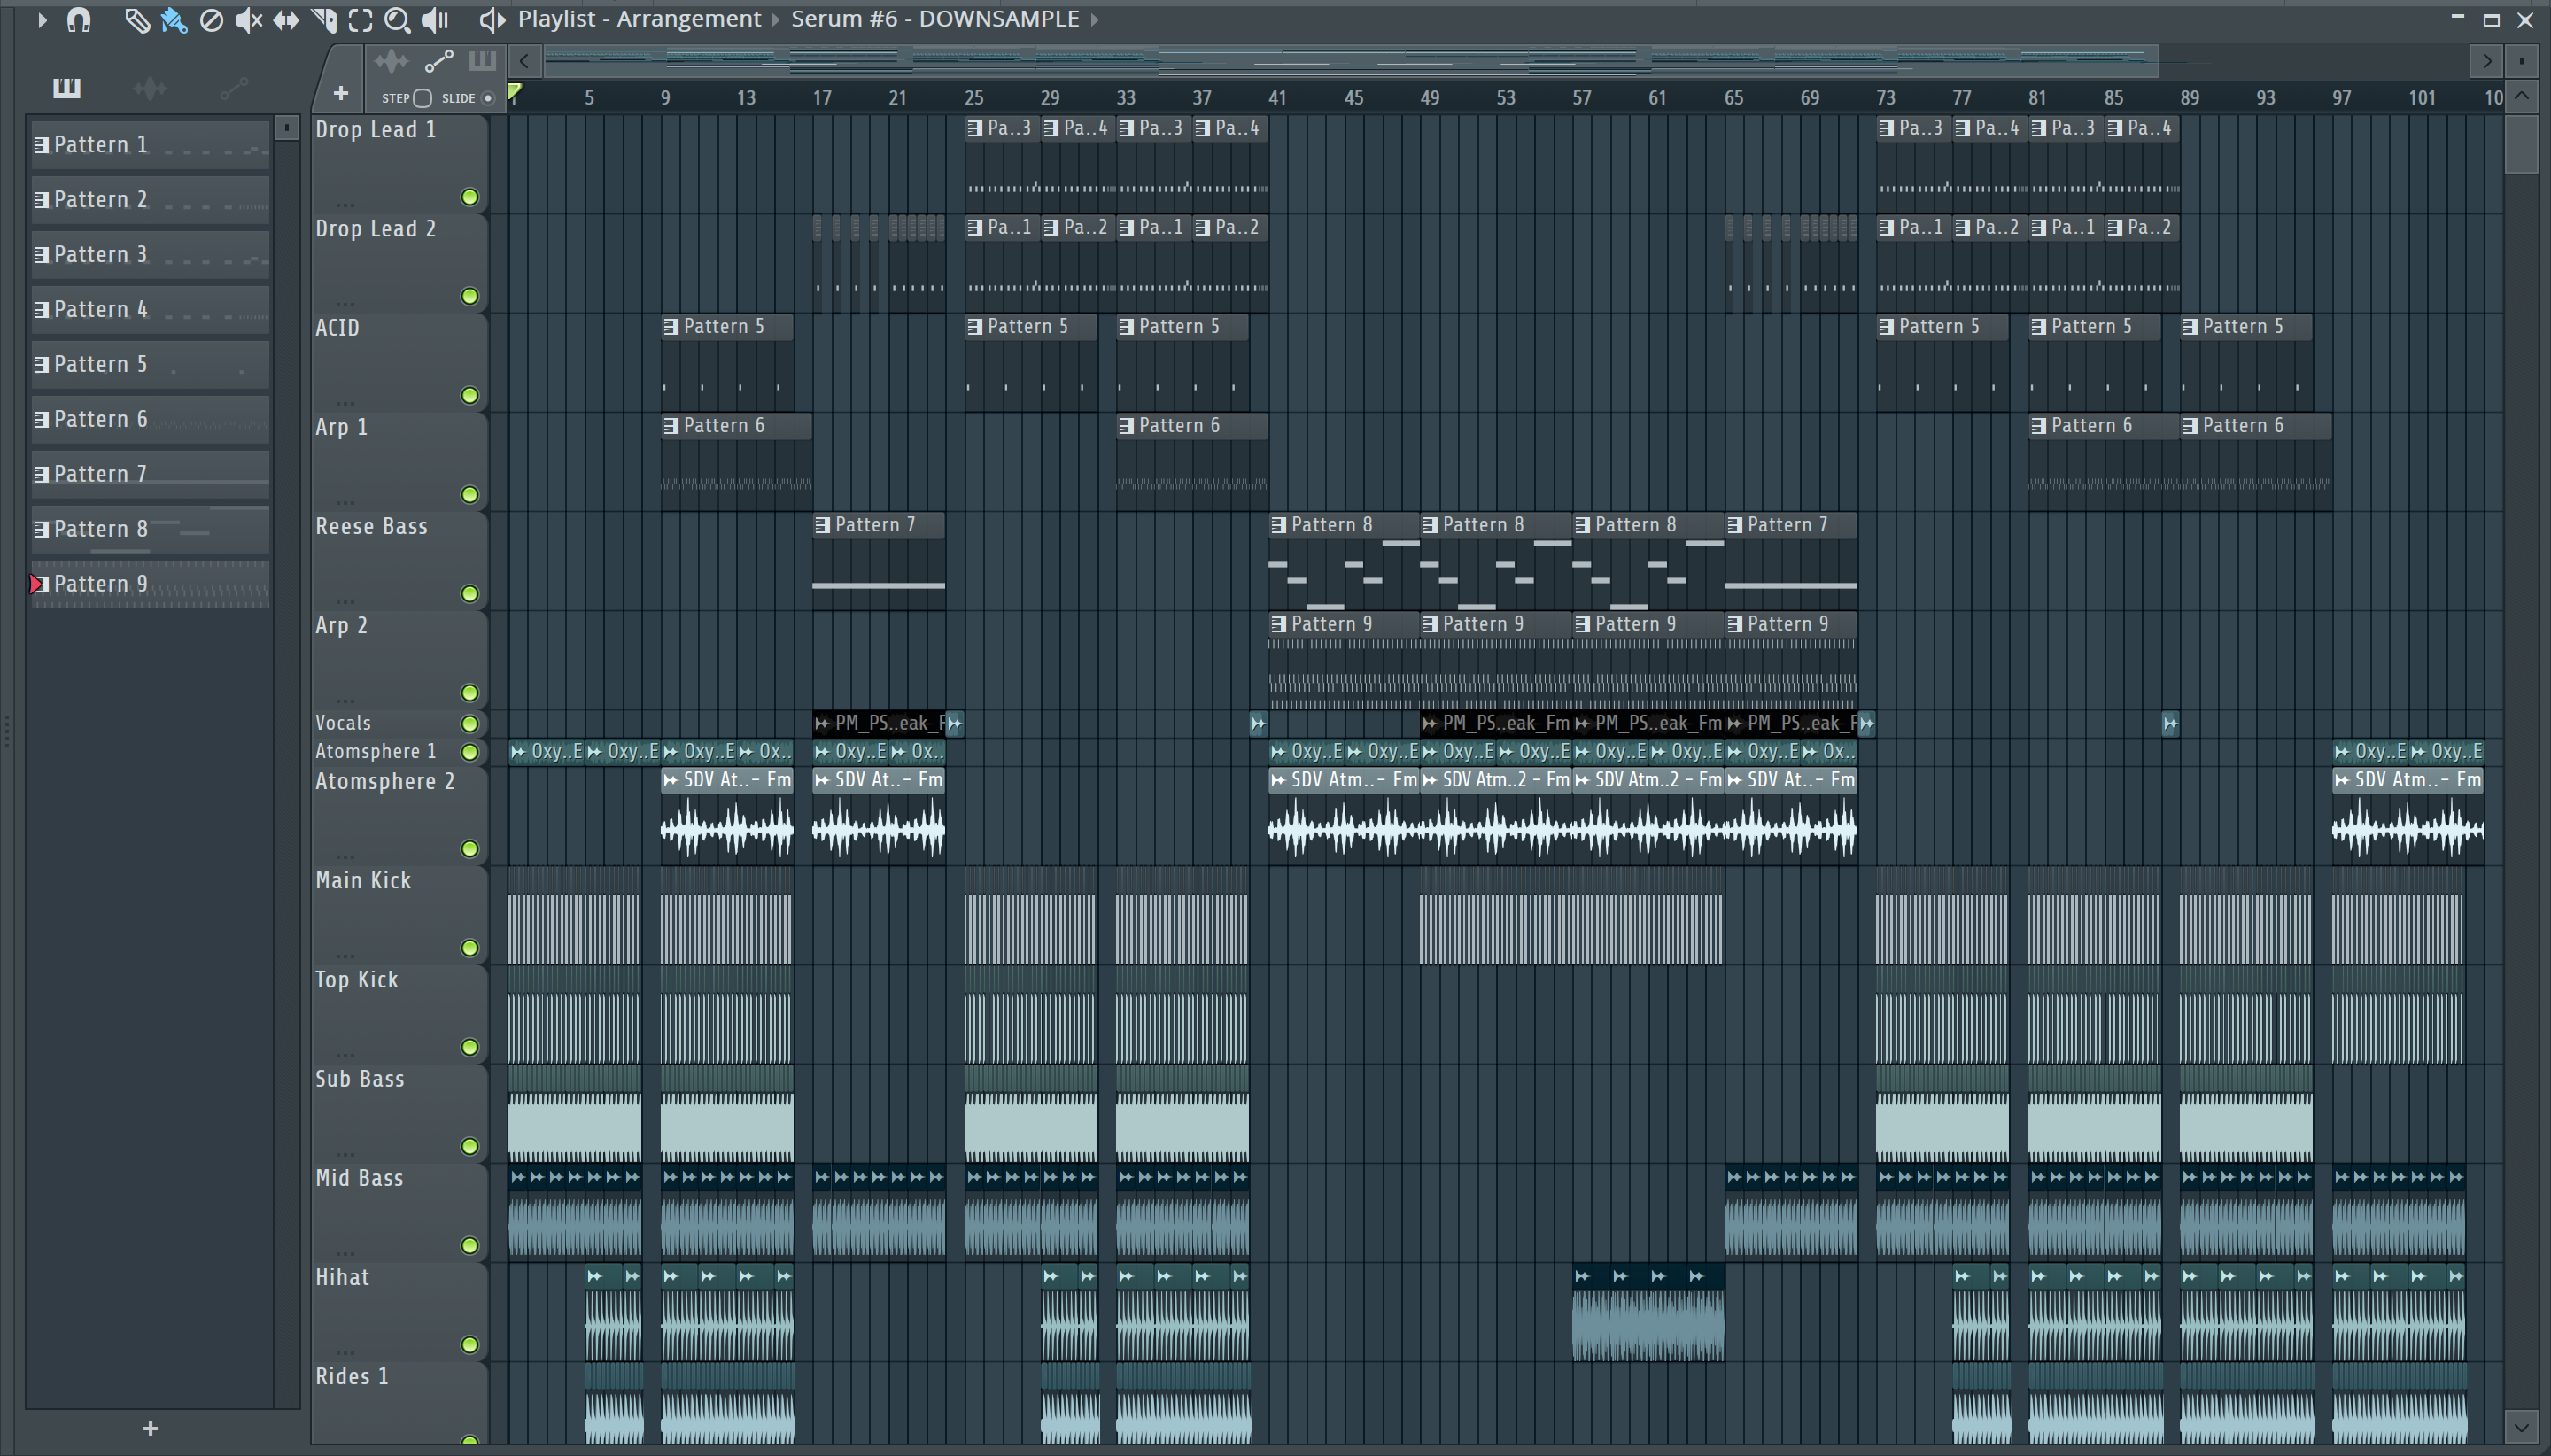Viewport: 2551px width, 1456px height.
Task: Mute the Drop Lead 1 track
Action: pos(469,197)
